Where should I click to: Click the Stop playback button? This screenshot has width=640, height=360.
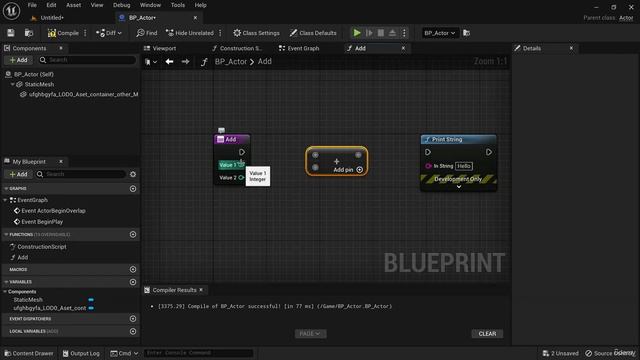click(x=380, y=33)
